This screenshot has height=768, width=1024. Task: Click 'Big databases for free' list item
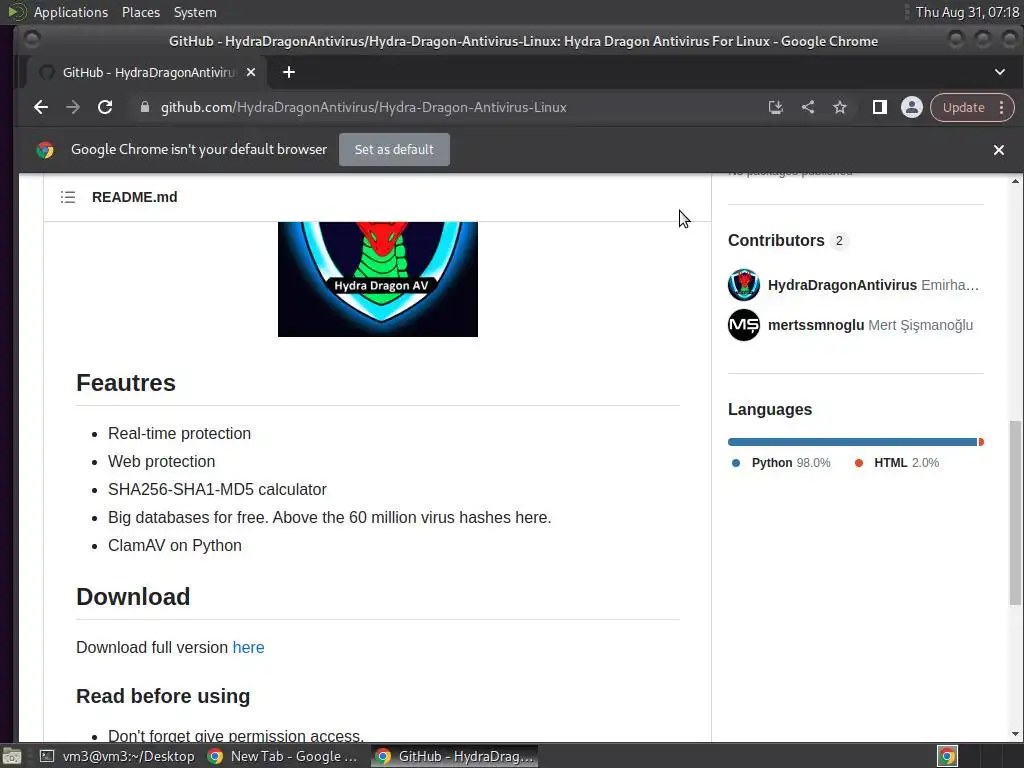click(x=329, y=517)
